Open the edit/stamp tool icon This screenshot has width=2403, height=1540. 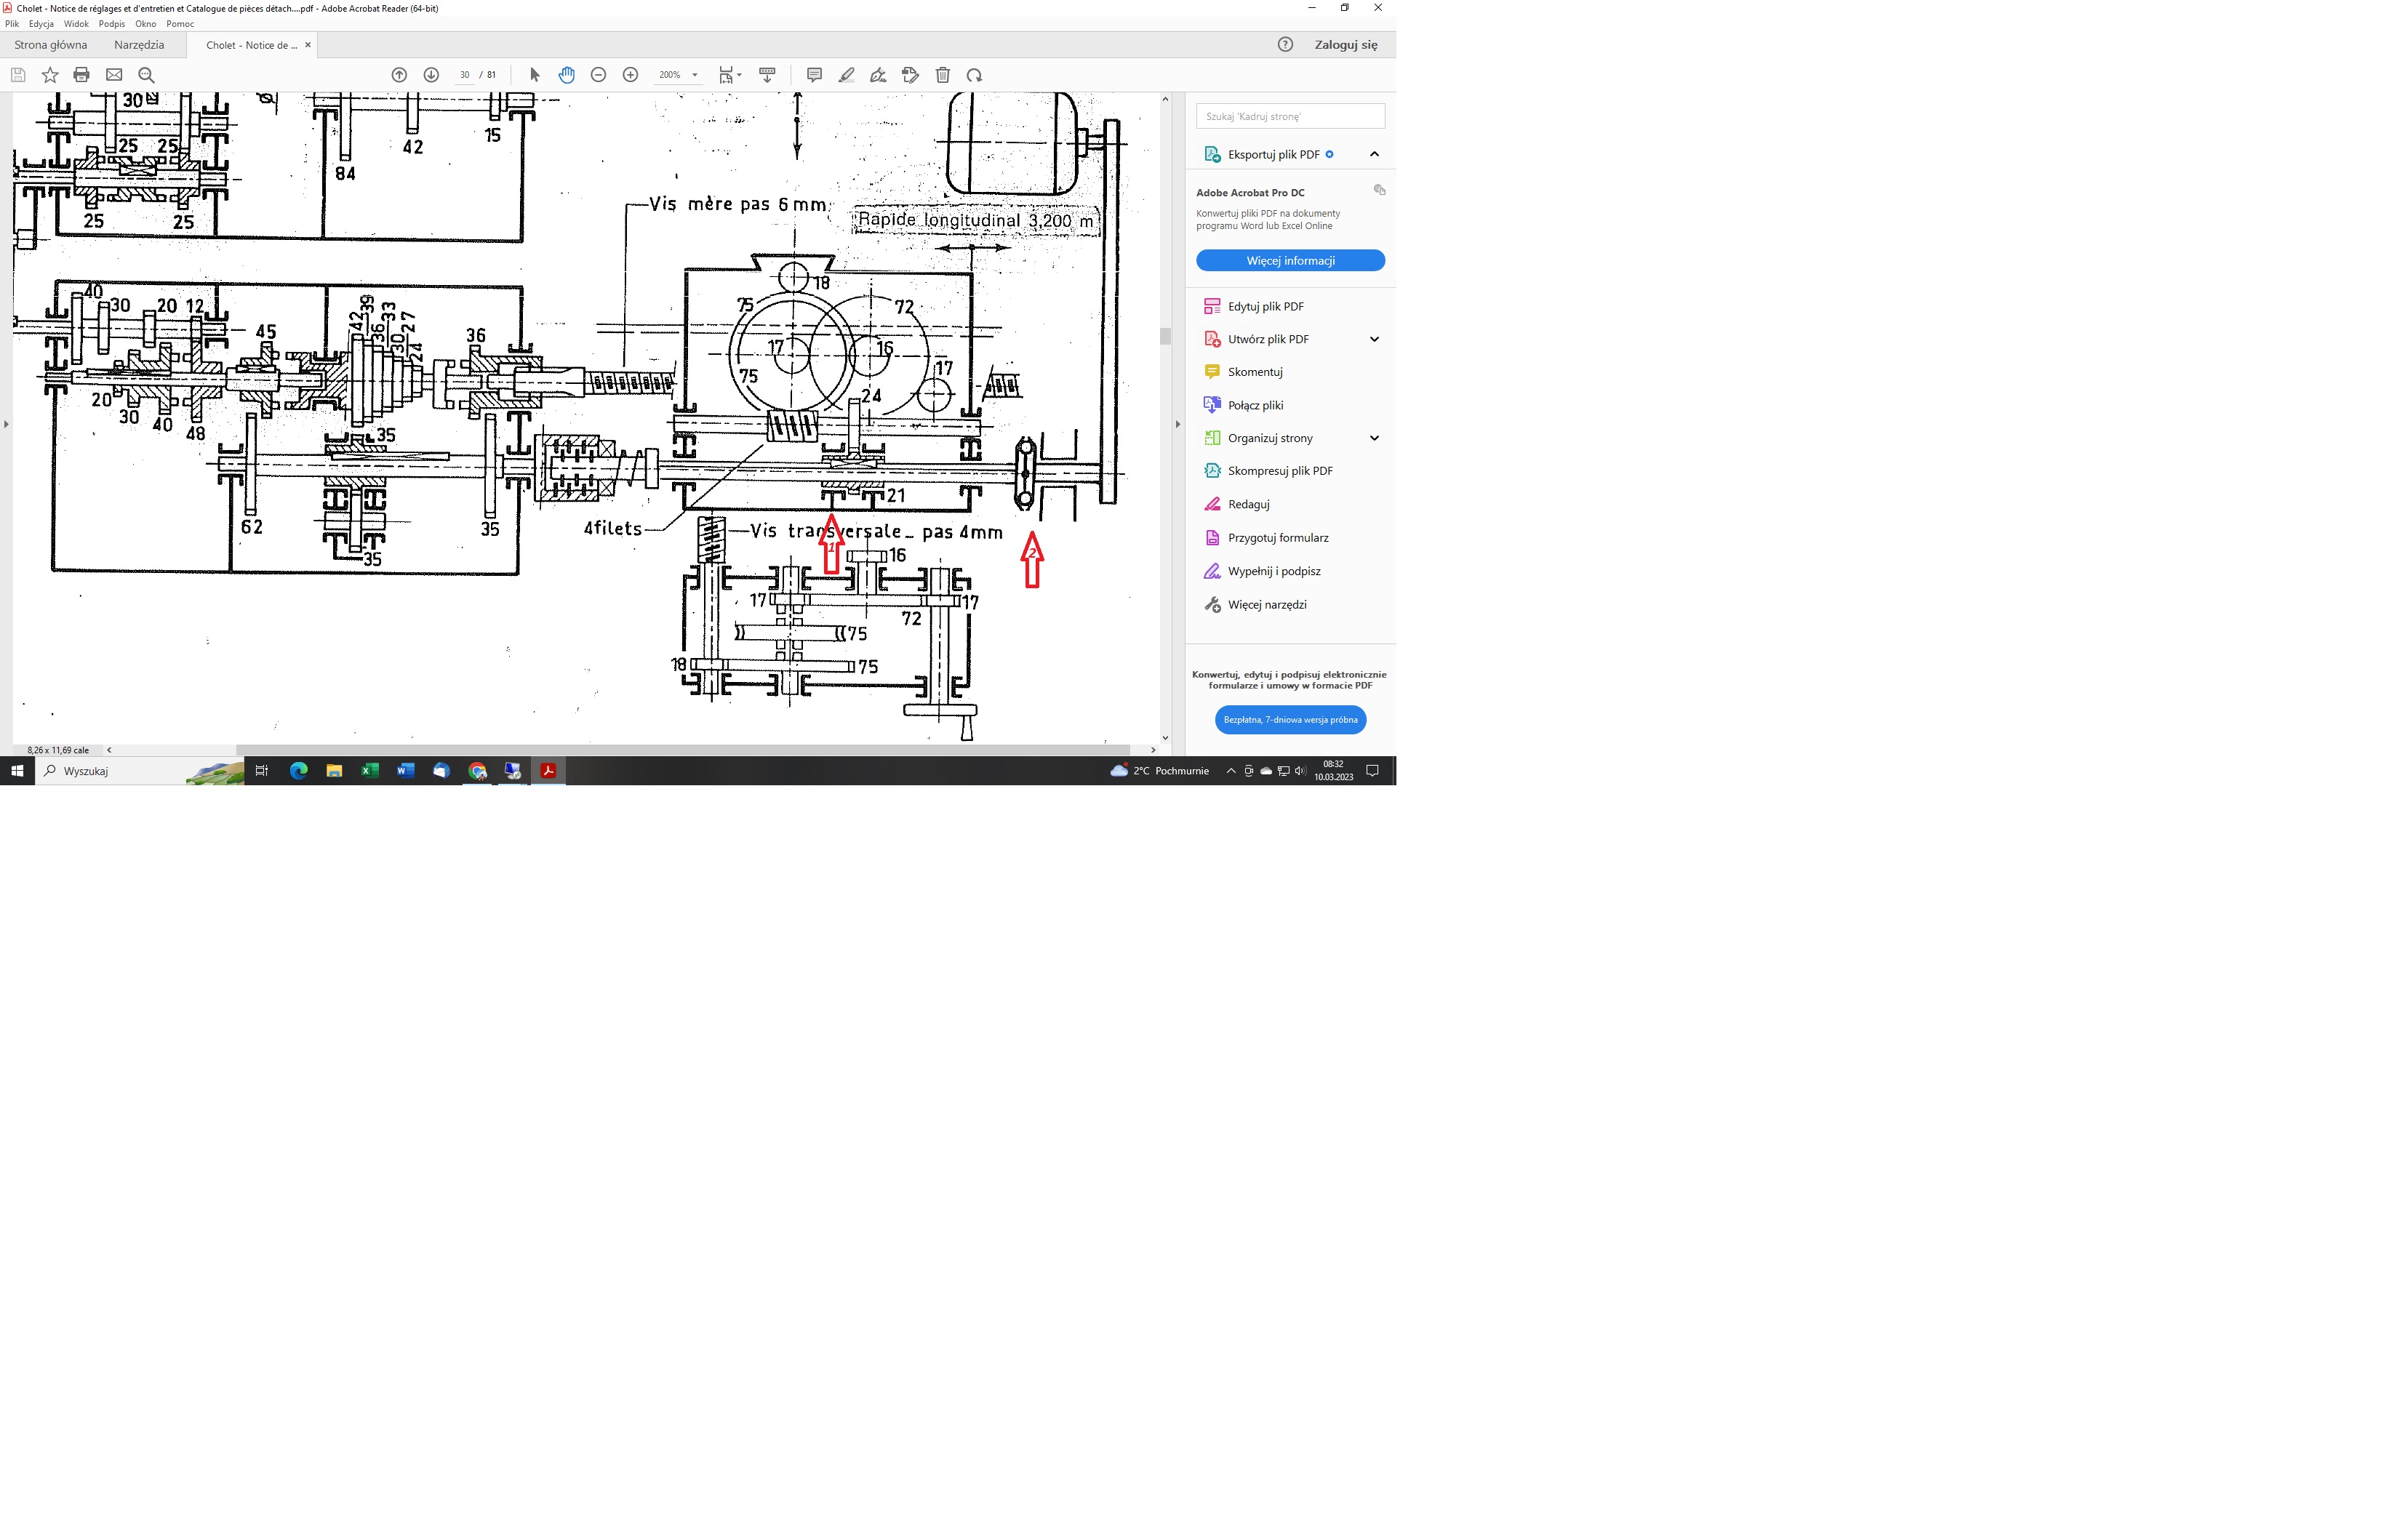click(910, 75)
